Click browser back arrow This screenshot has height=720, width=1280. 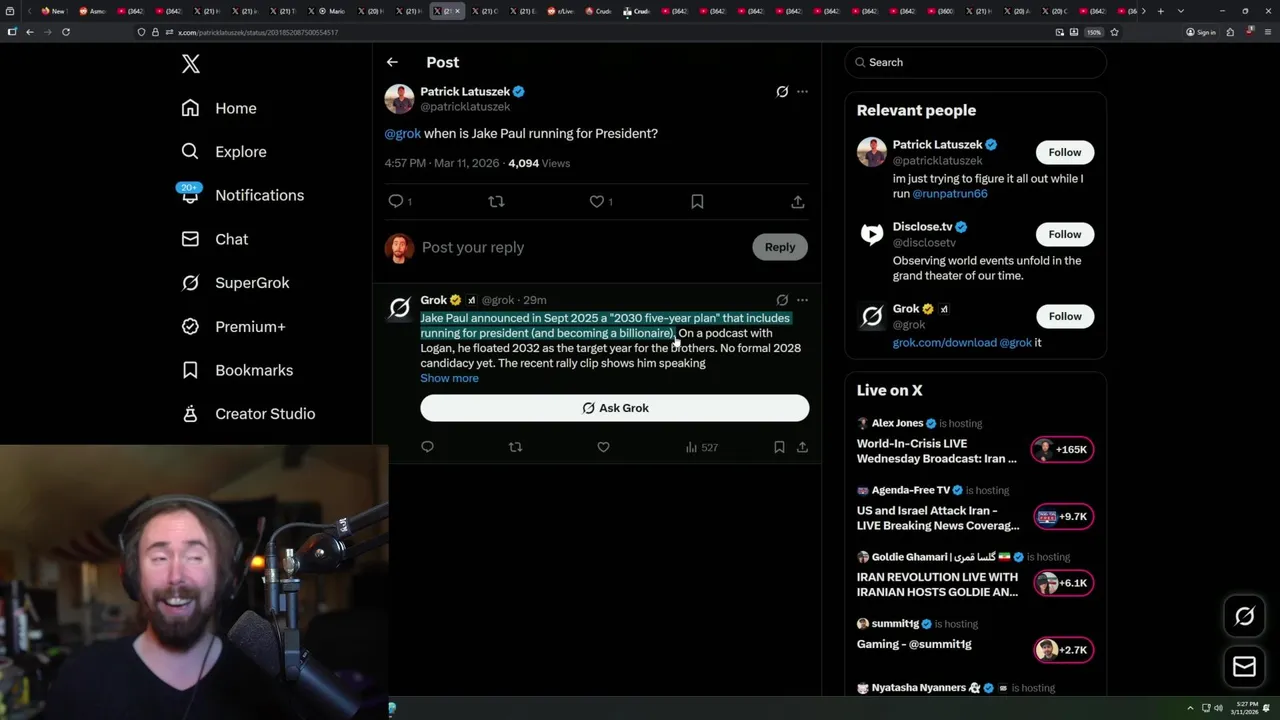29,32
